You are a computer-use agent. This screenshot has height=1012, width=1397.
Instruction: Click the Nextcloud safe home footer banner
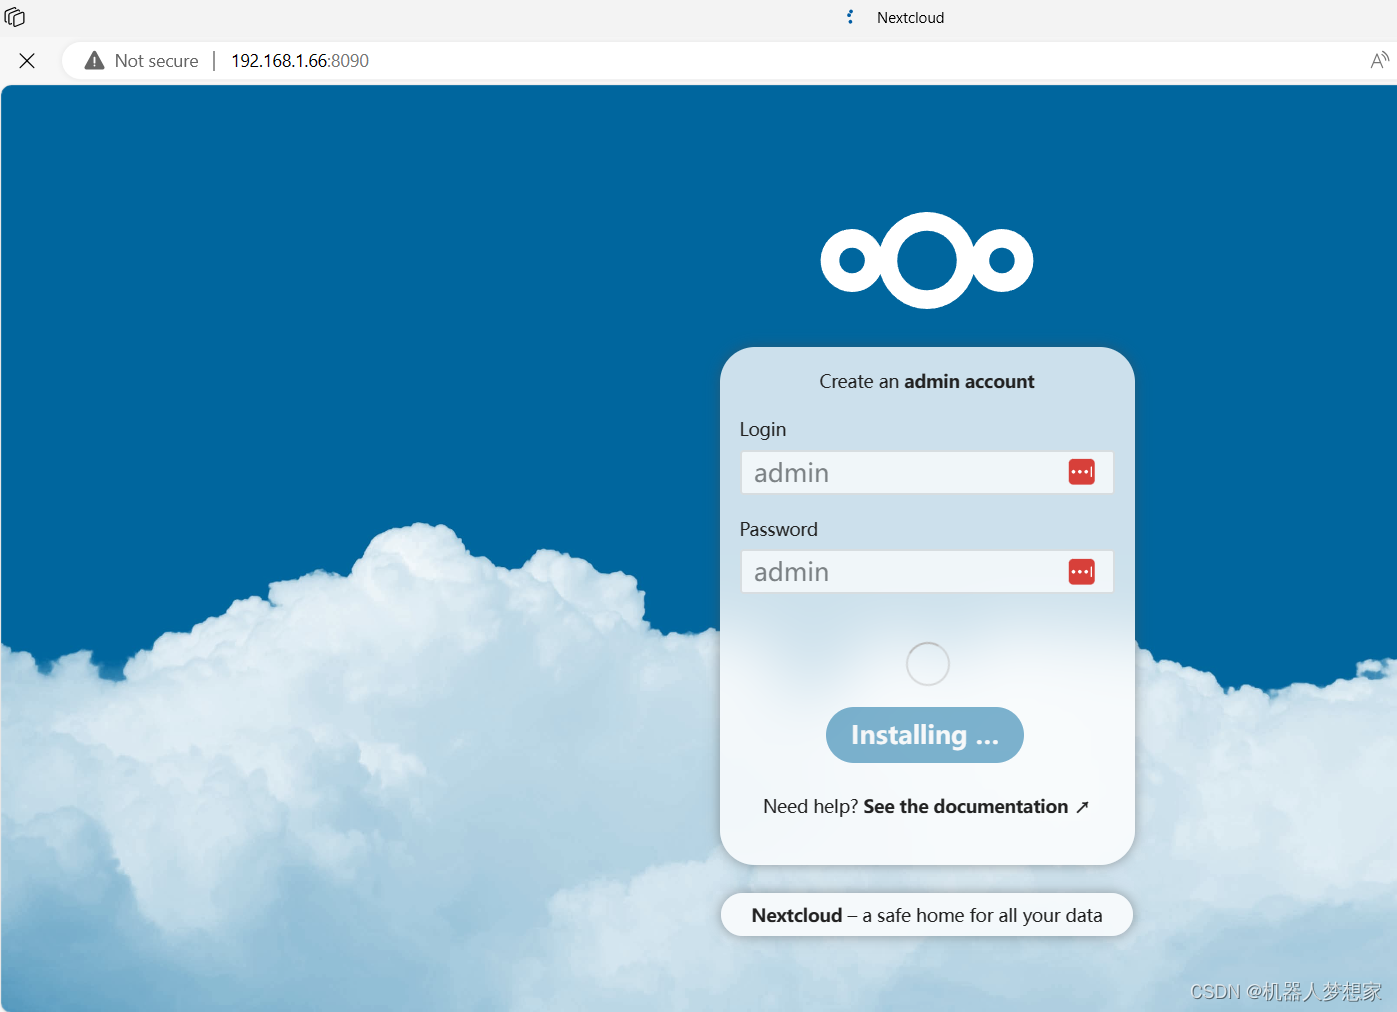click(926, 914)
